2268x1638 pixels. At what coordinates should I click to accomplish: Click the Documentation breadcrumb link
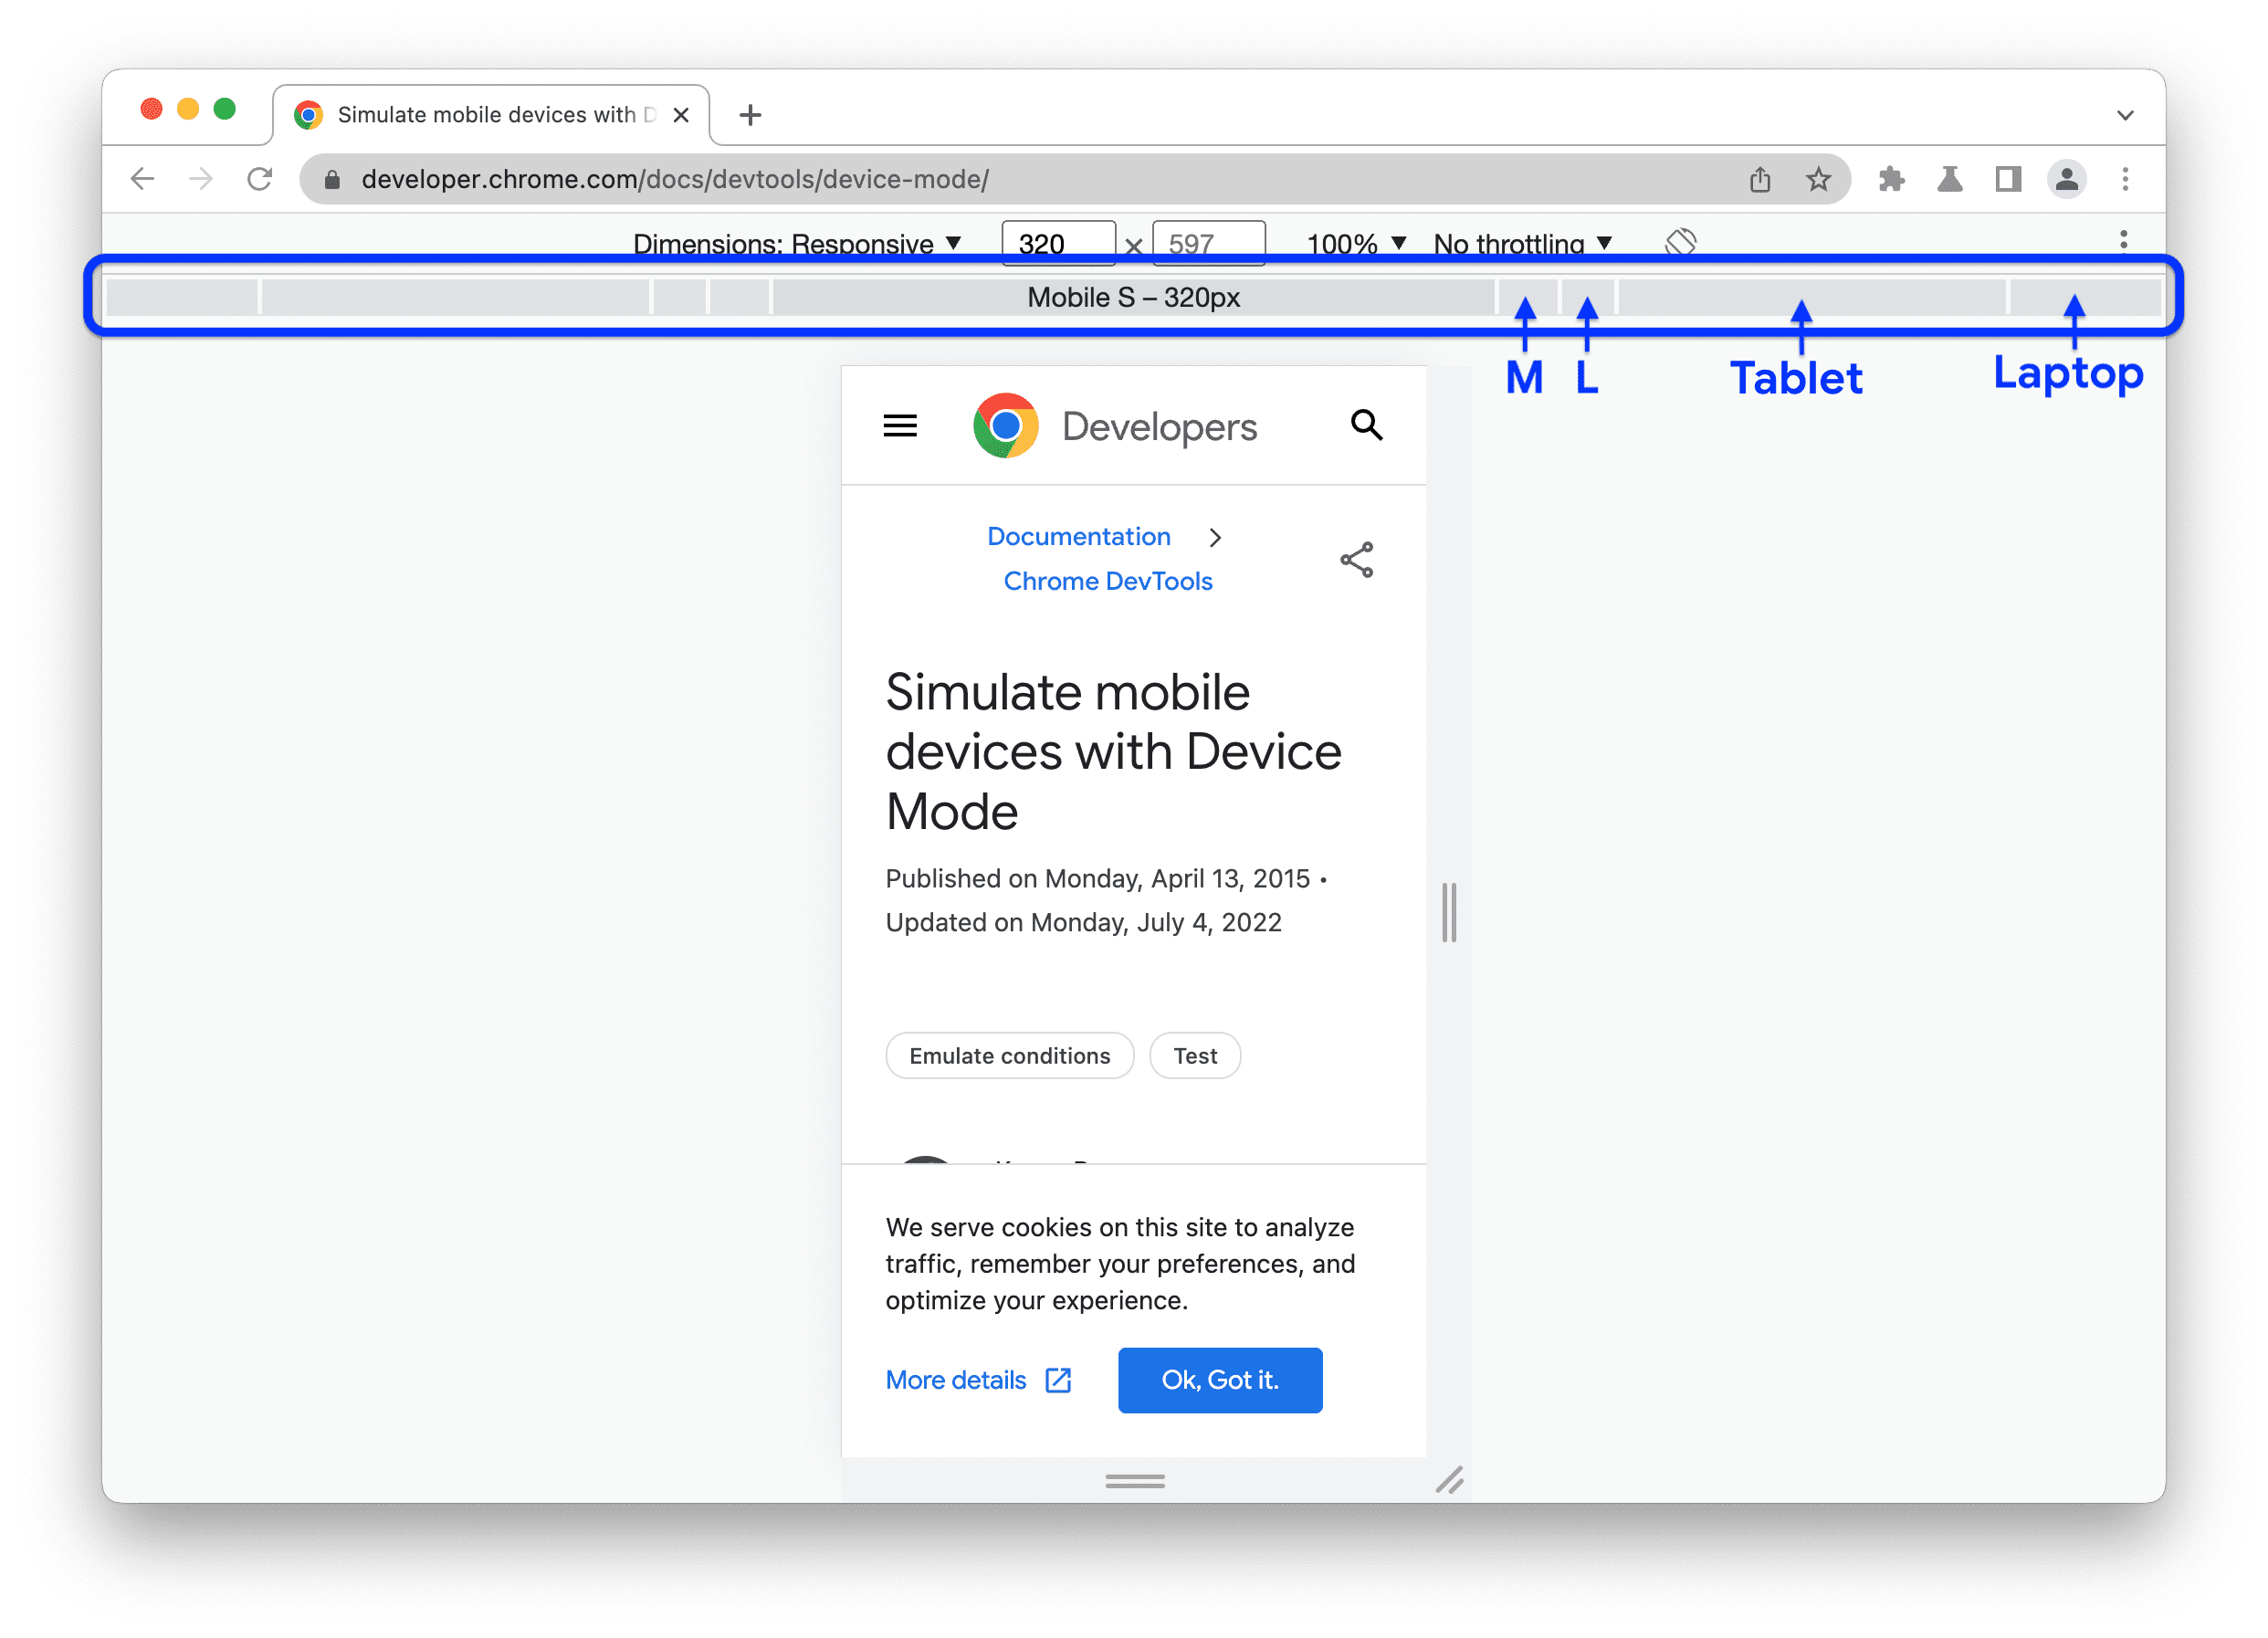(x=1074, y=535)
